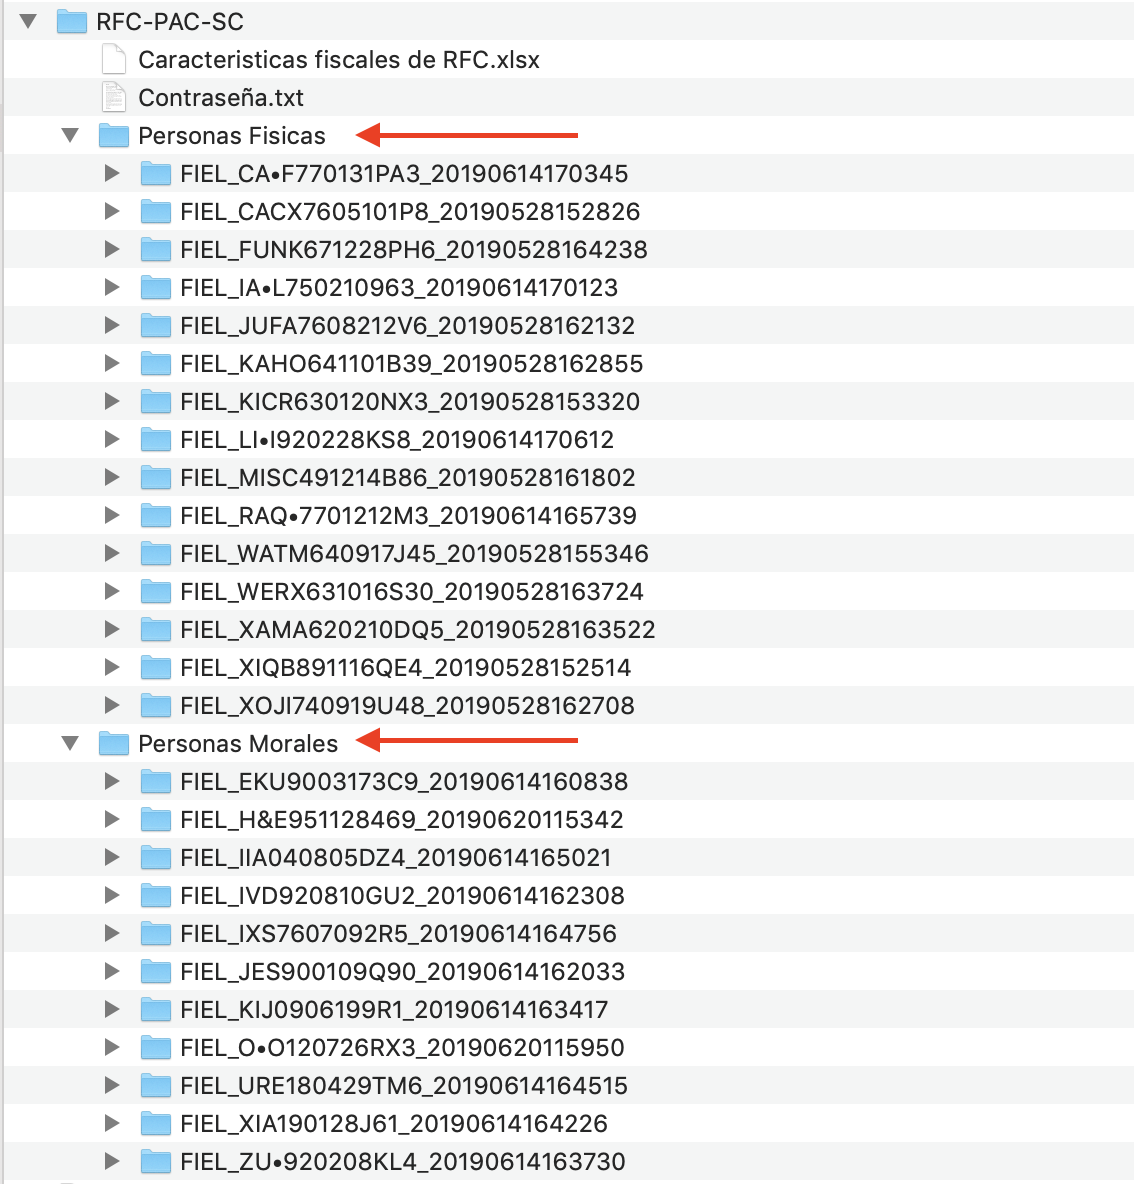Select the row named FIEL_O•O120726RX3_20190620115950
This screenshot has width=1134, height=1184.
pos(569,1047)
